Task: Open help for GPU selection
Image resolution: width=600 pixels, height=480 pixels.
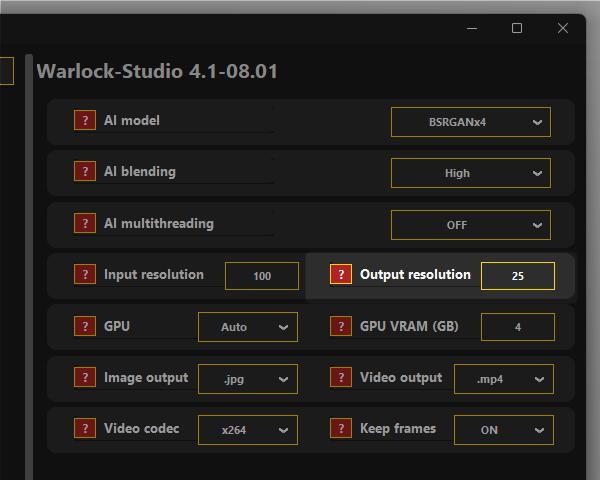Action: 85,326
